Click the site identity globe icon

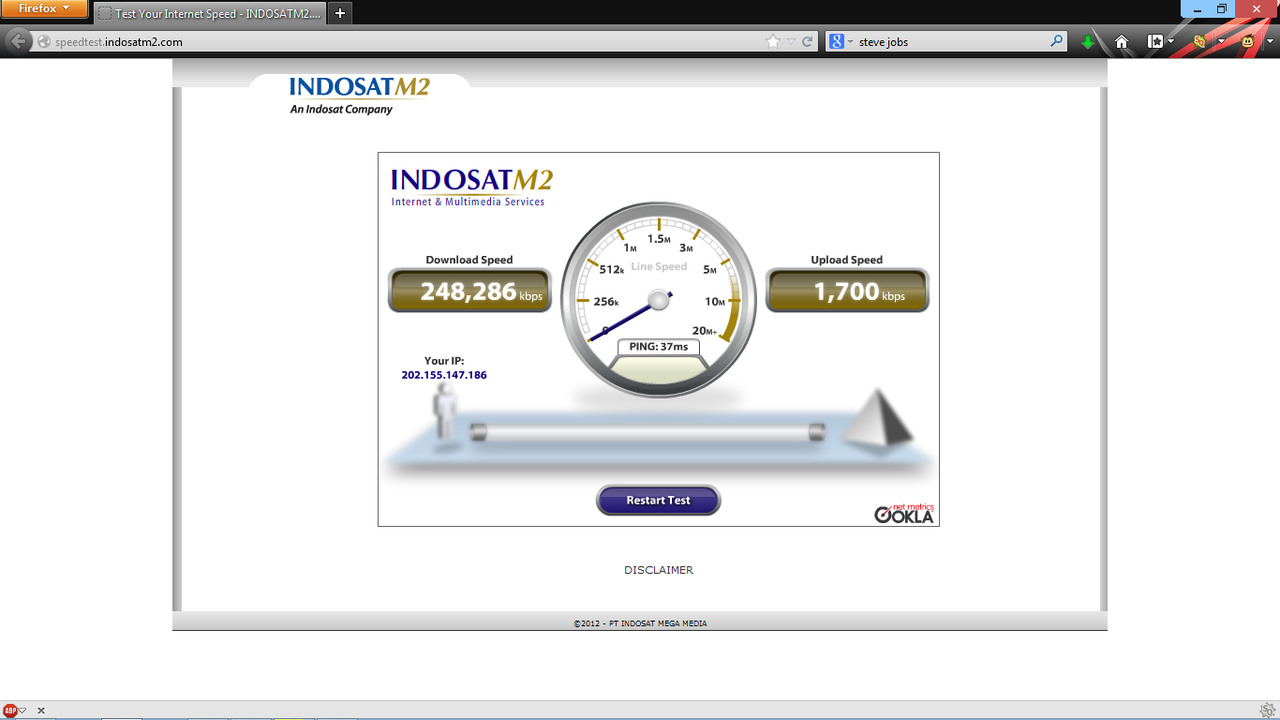[x=43, y=42]
